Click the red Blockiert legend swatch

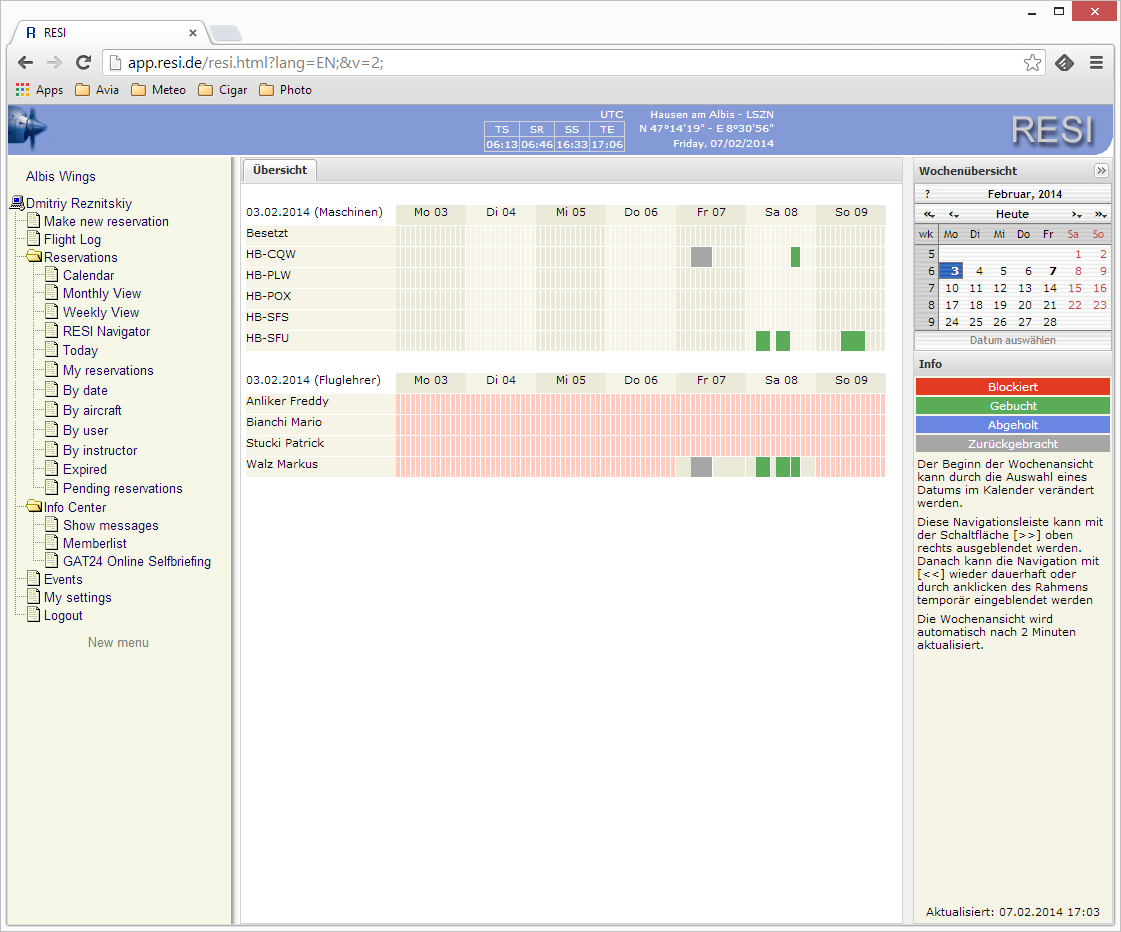(1012, 387)
